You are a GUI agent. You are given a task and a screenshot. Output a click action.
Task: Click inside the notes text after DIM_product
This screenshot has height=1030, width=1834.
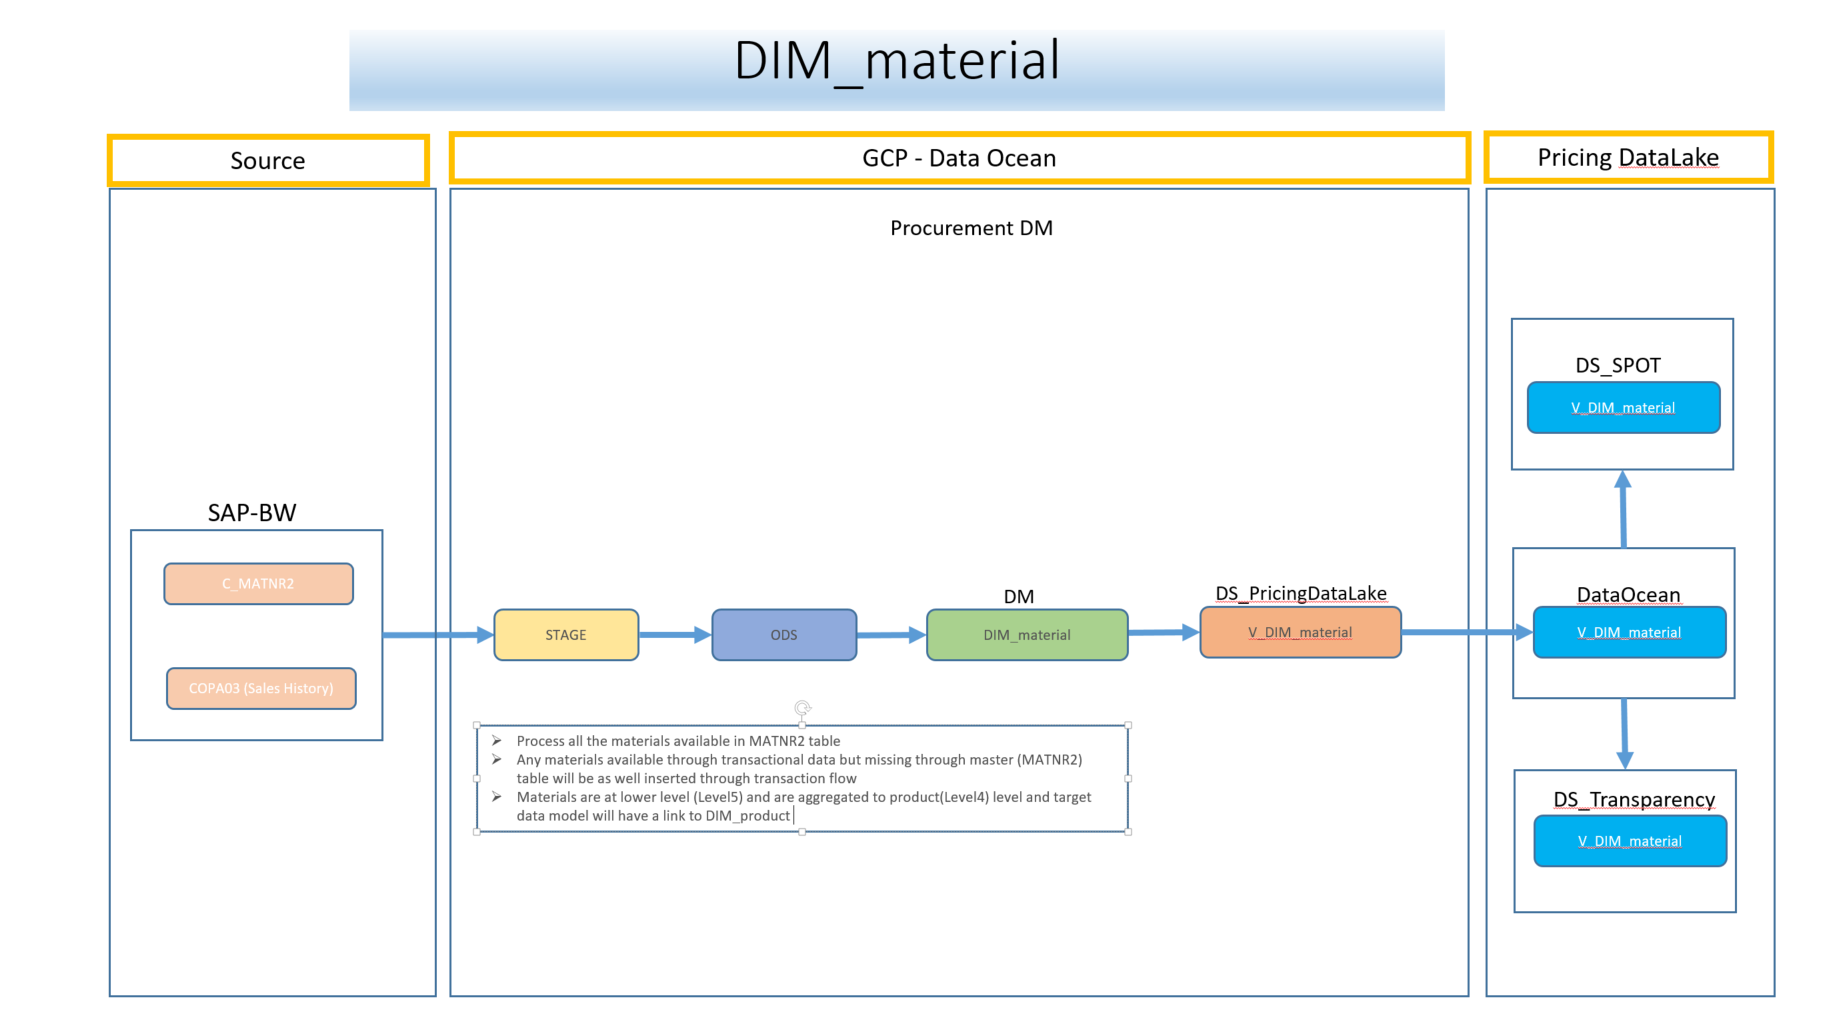tap(792, 816)
